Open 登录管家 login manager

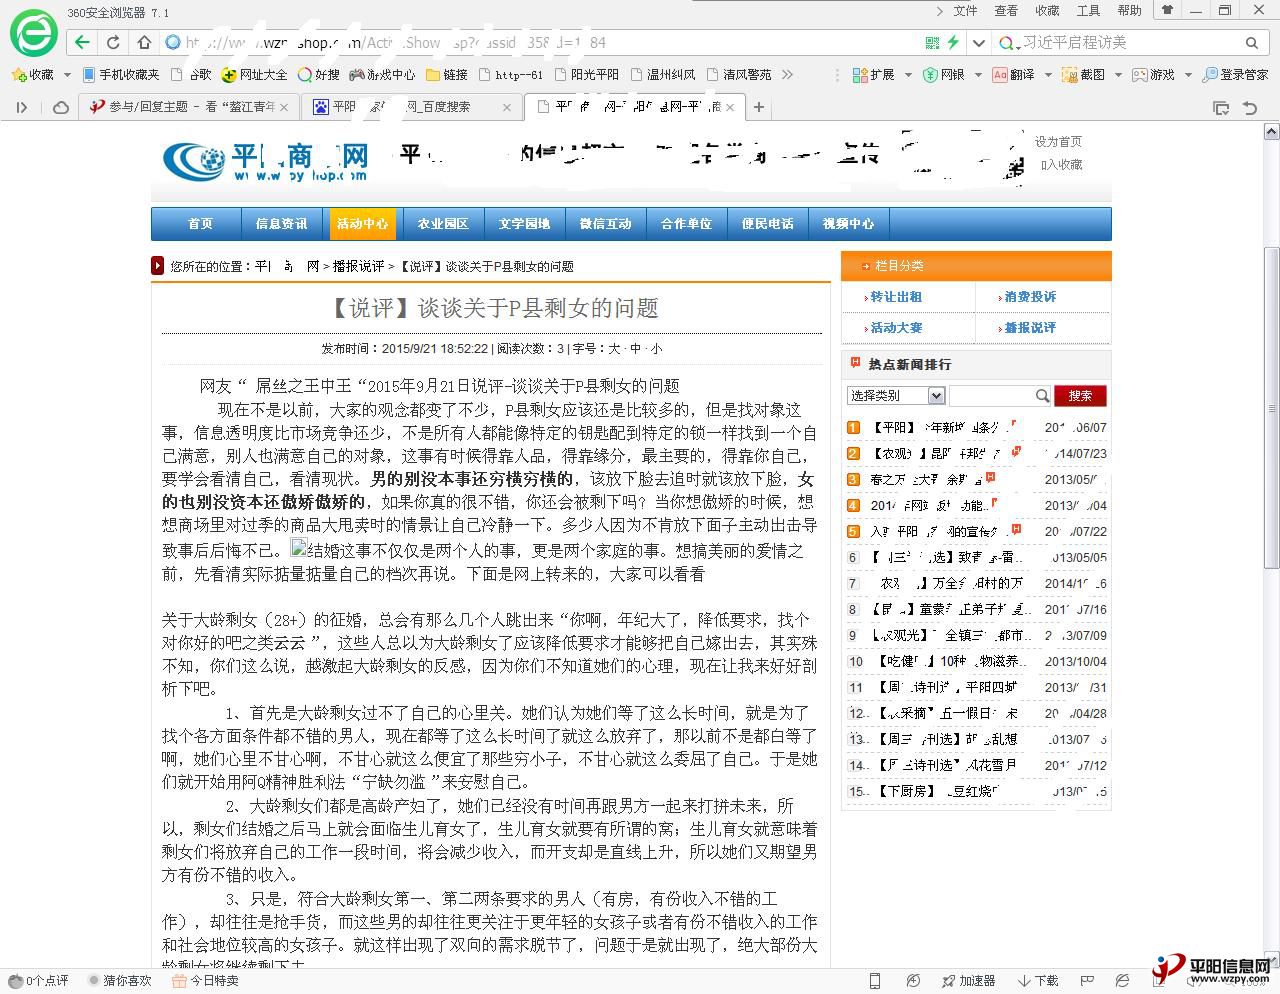tap(1236, 74)
